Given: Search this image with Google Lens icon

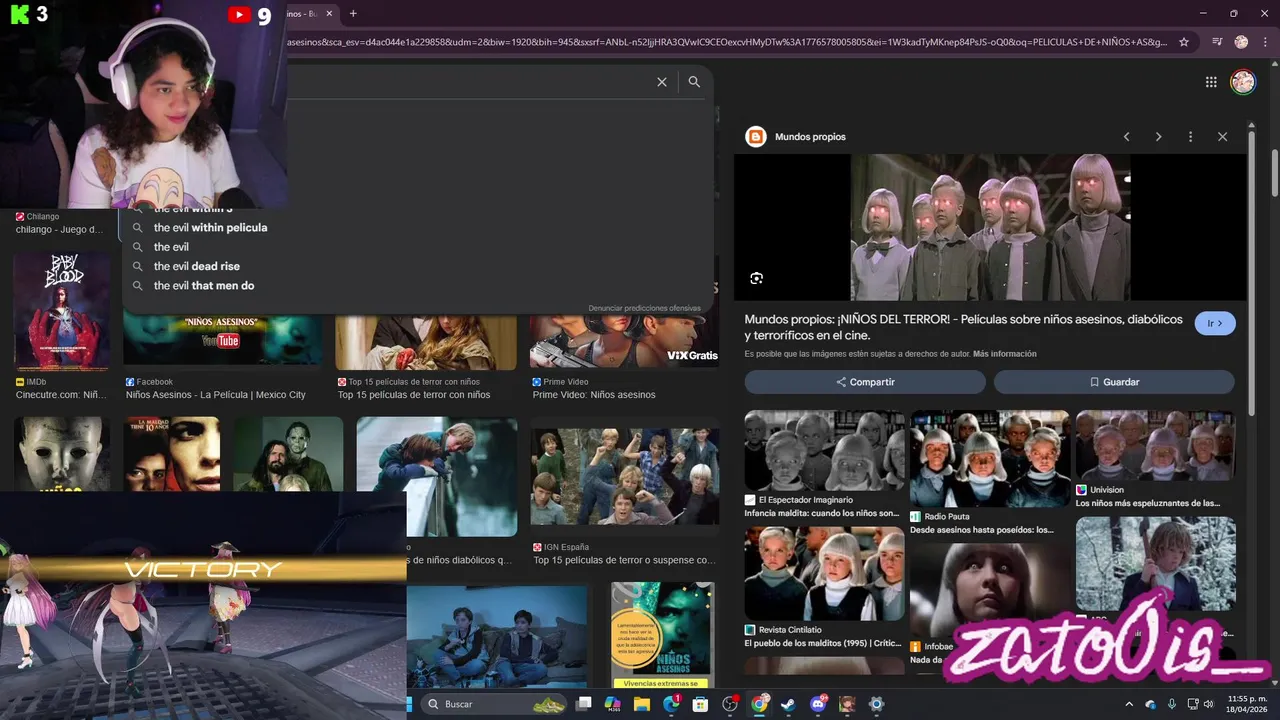Looking at the screenshot, I should (756, 278).
